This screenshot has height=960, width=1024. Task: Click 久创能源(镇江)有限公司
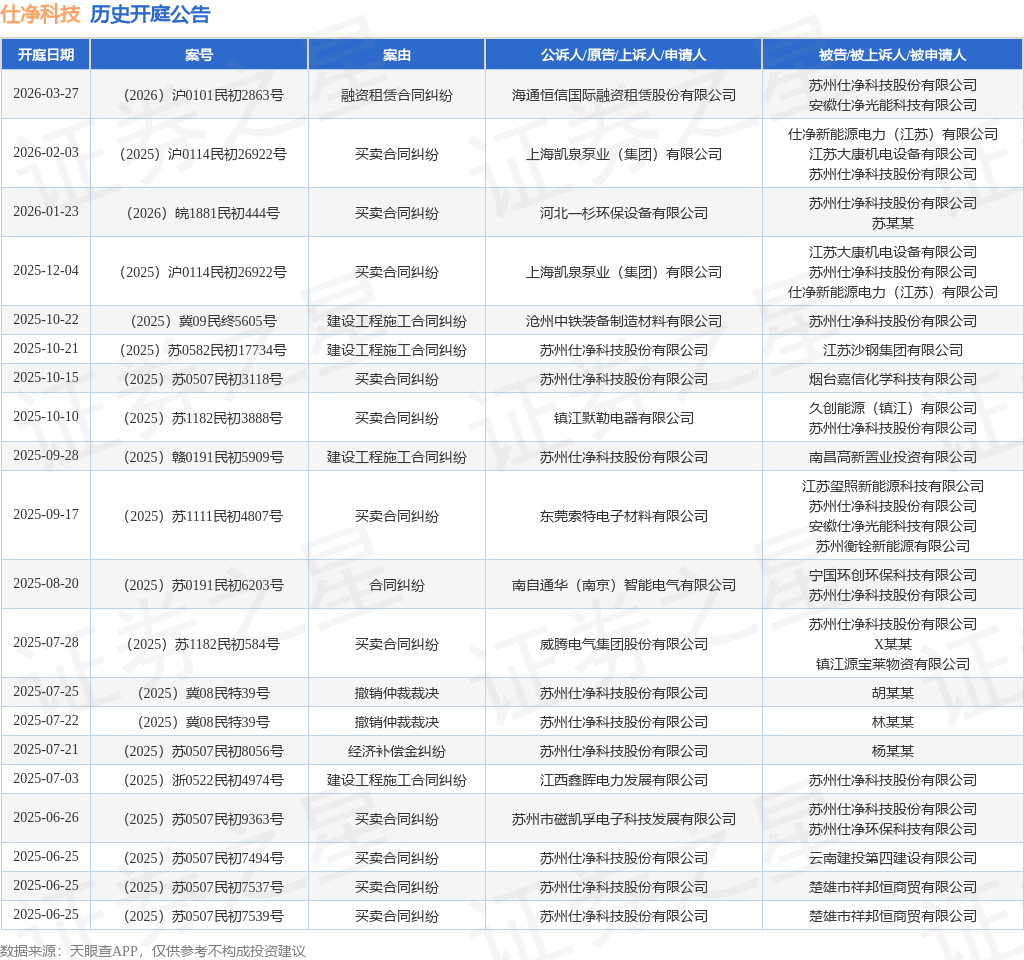(x=893, y=408)
